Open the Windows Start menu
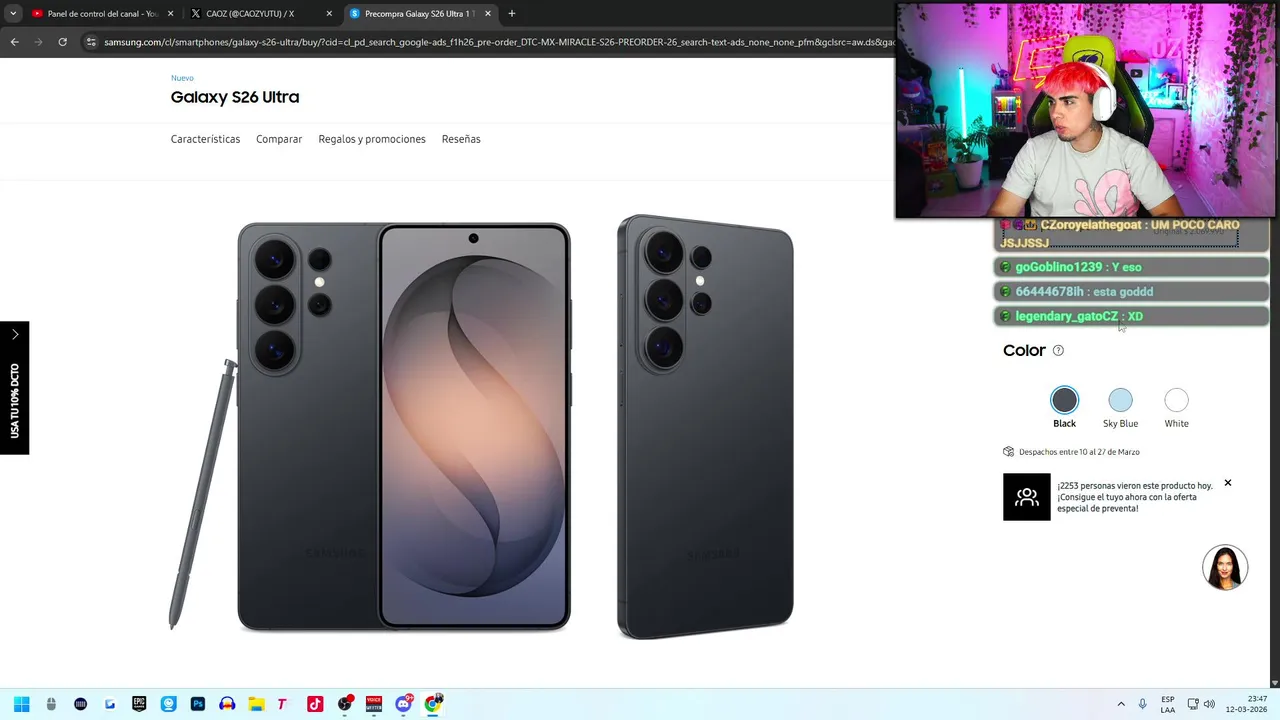 tap(21, 704)
